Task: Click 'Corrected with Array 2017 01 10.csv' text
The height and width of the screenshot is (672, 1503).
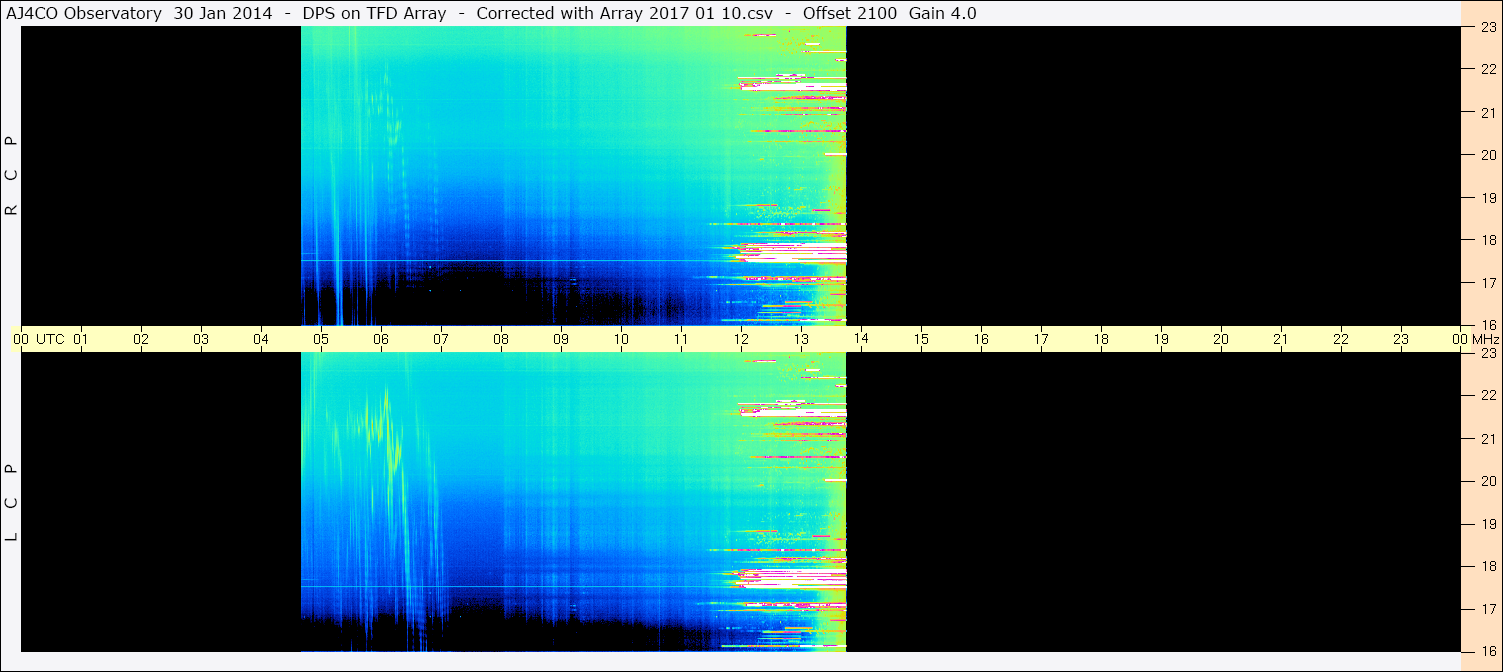Action: click(x=627, y=13)
